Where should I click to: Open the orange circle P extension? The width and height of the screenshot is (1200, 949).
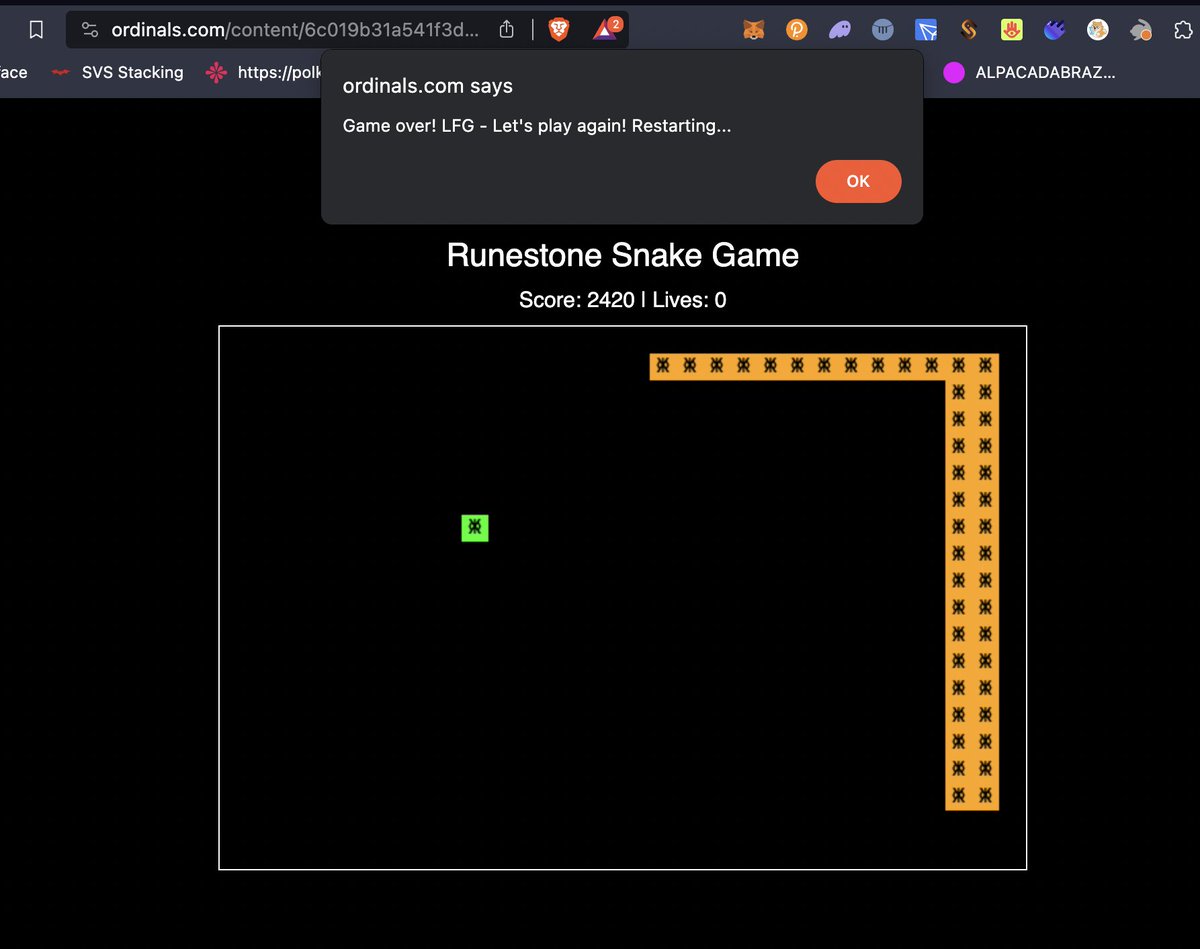(796, 30)
